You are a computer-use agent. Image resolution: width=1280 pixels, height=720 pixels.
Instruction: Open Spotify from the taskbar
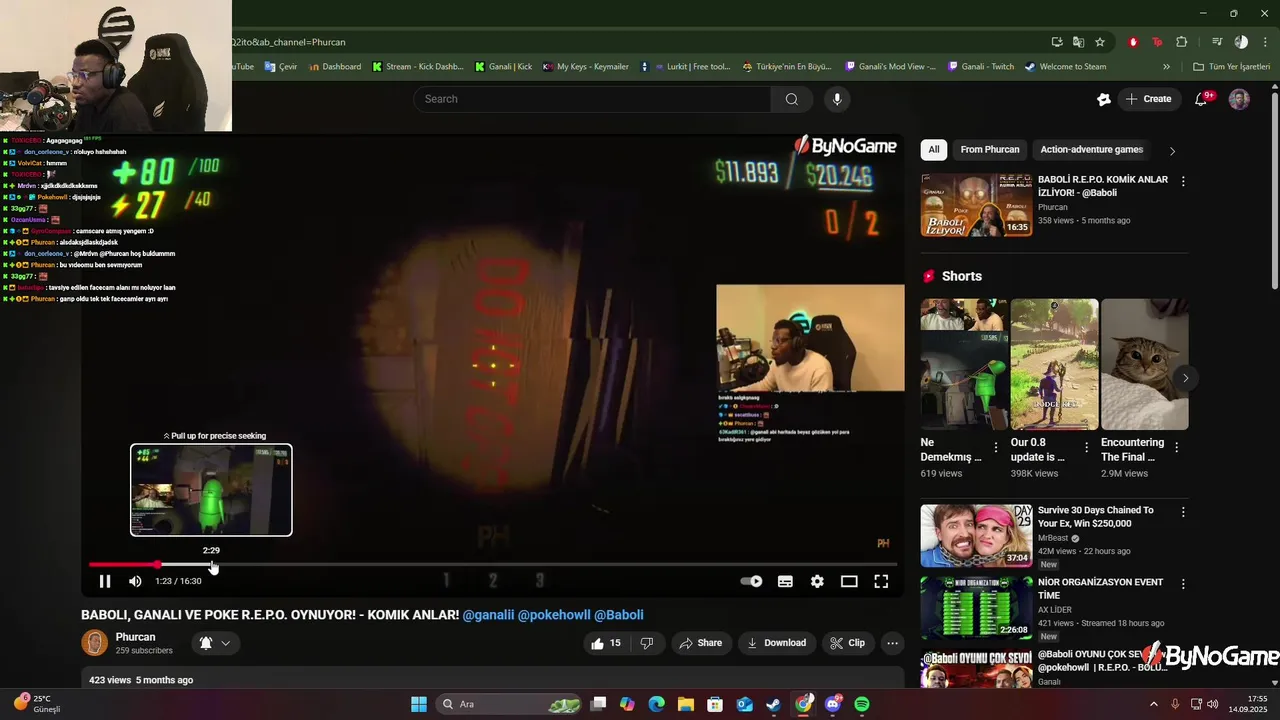click(x=862, y=704)
